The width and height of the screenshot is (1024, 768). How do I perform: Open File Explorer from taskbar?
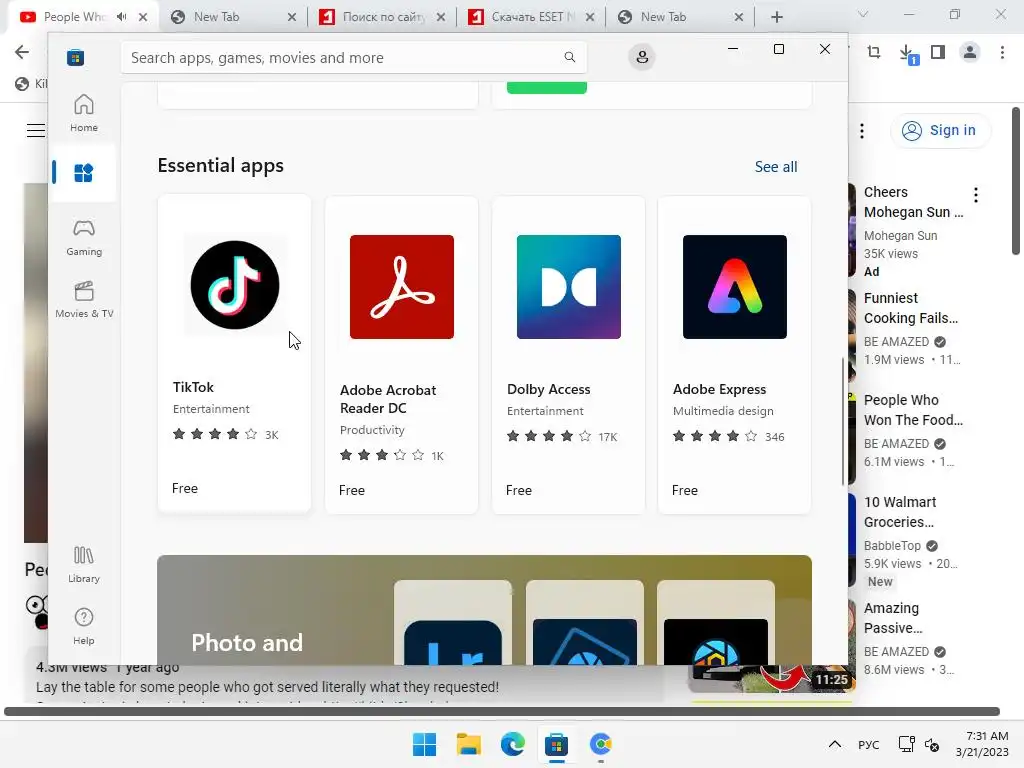point(468,744)
